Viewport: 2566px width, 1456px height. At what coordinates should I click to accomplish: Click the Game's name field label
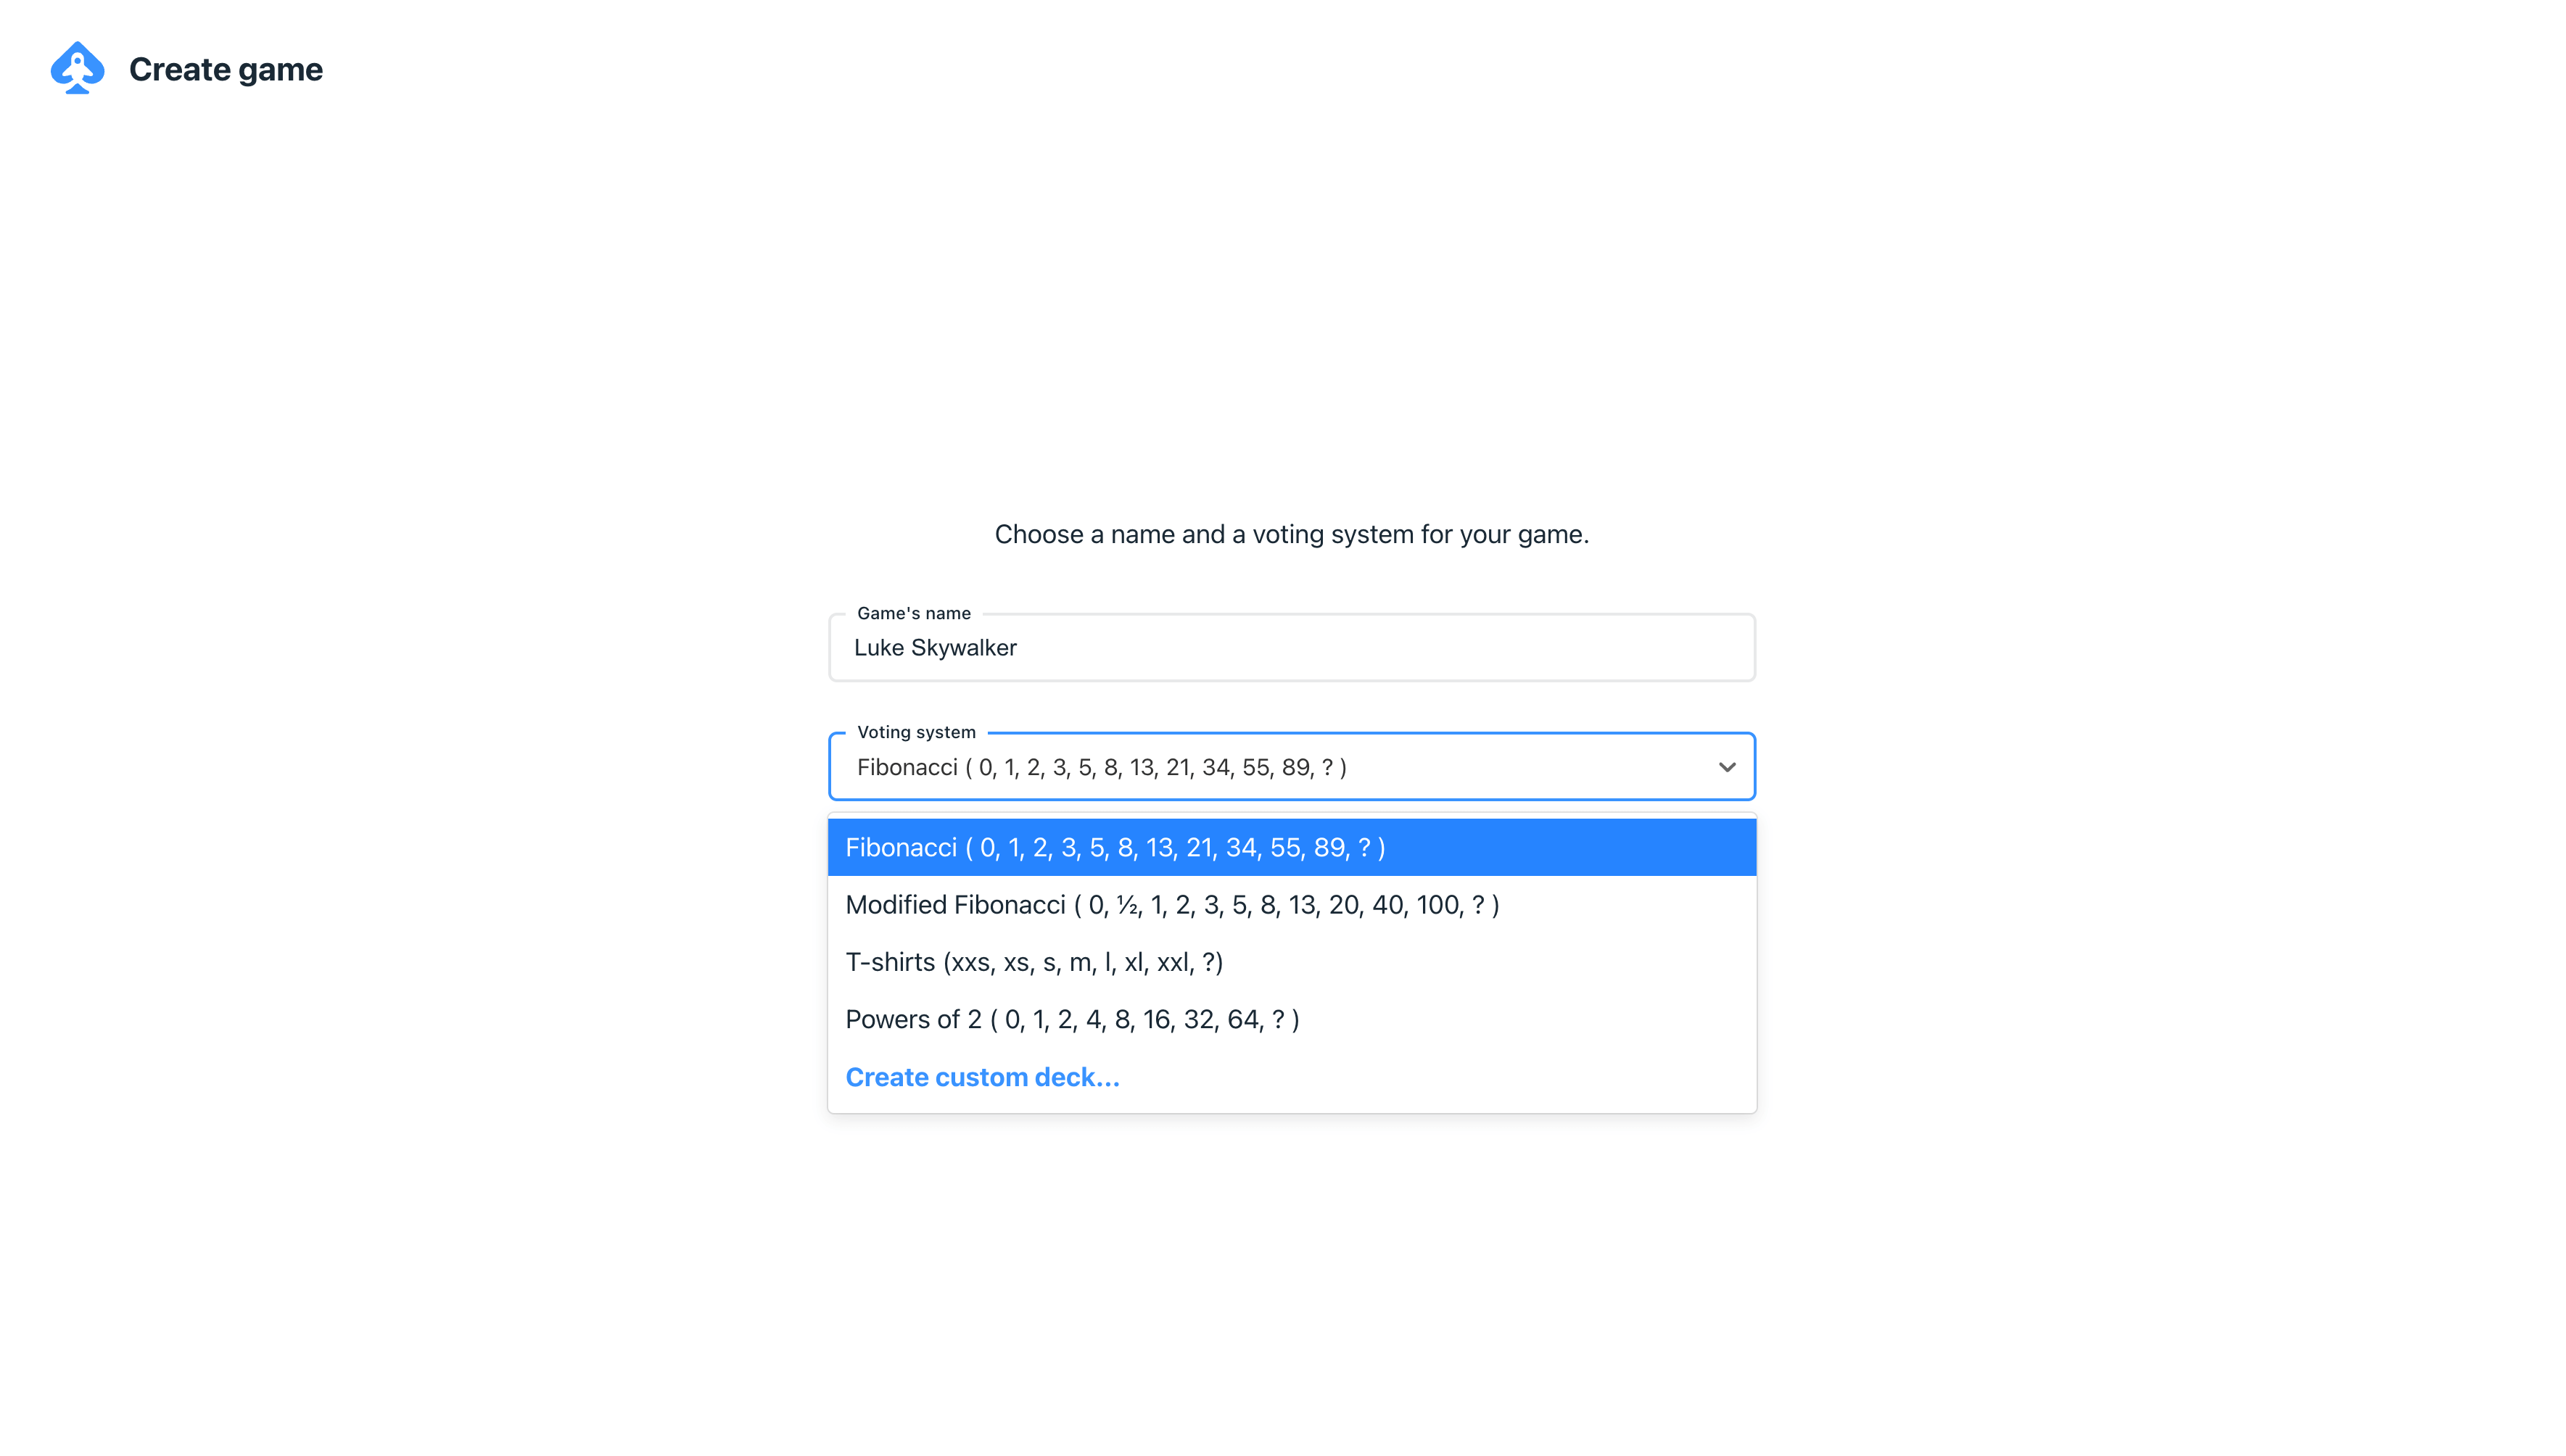pos(913,613)
